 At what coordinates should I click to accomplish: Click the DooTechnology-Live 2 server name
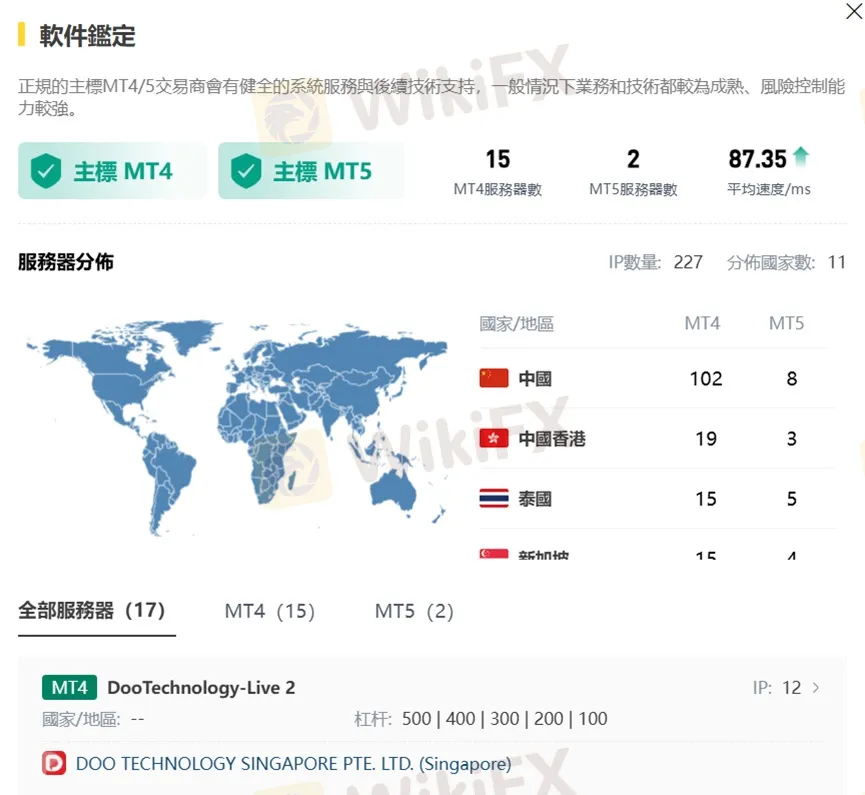[x=201, y=687]
